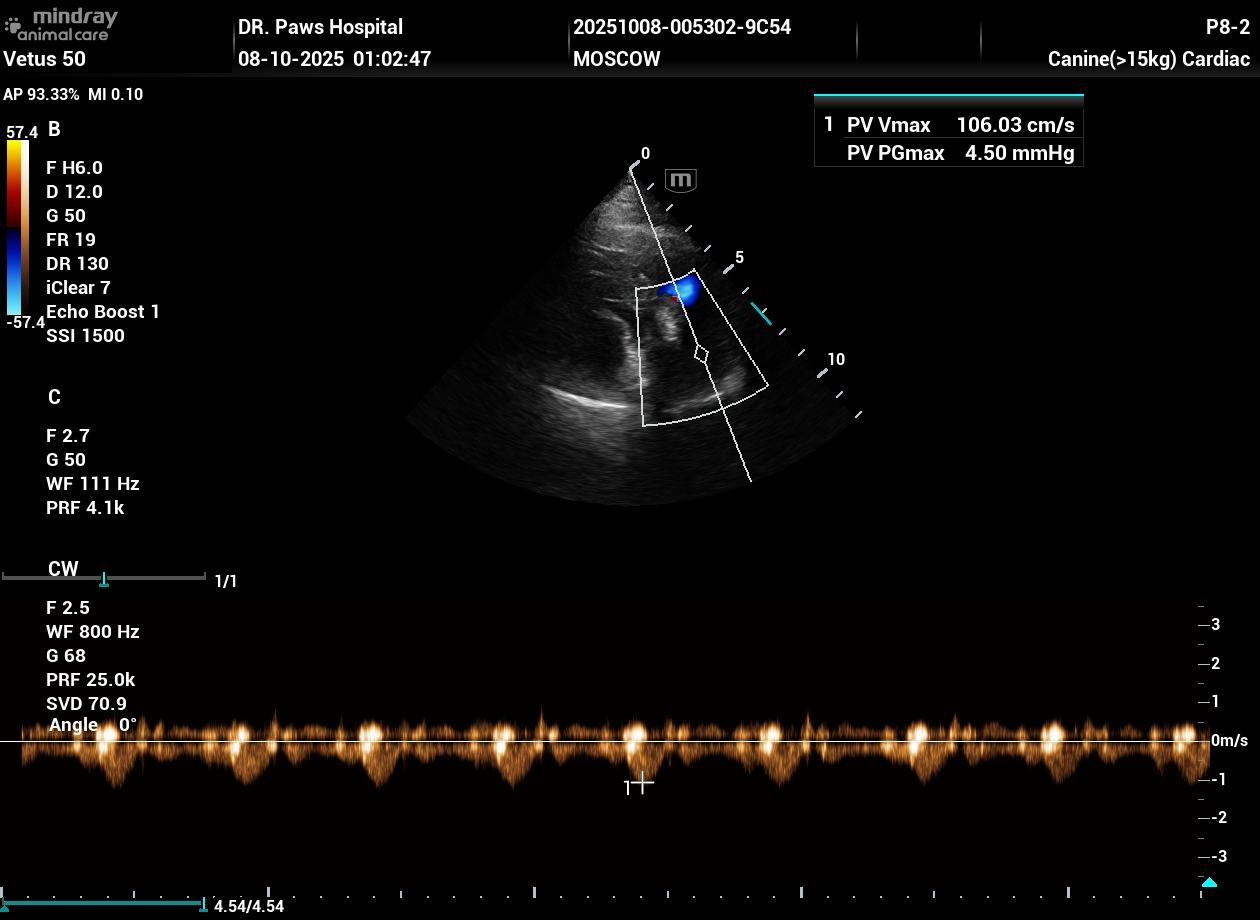Select the CW gate diamond marker

pos(702,354)
